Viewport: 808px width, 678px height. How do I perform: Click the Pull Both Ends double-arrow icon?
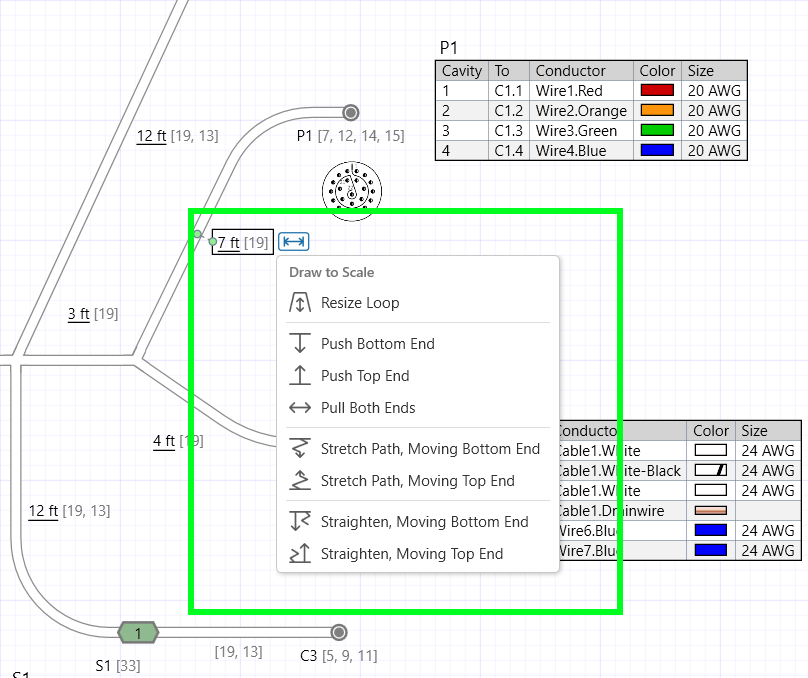[300, 408]
